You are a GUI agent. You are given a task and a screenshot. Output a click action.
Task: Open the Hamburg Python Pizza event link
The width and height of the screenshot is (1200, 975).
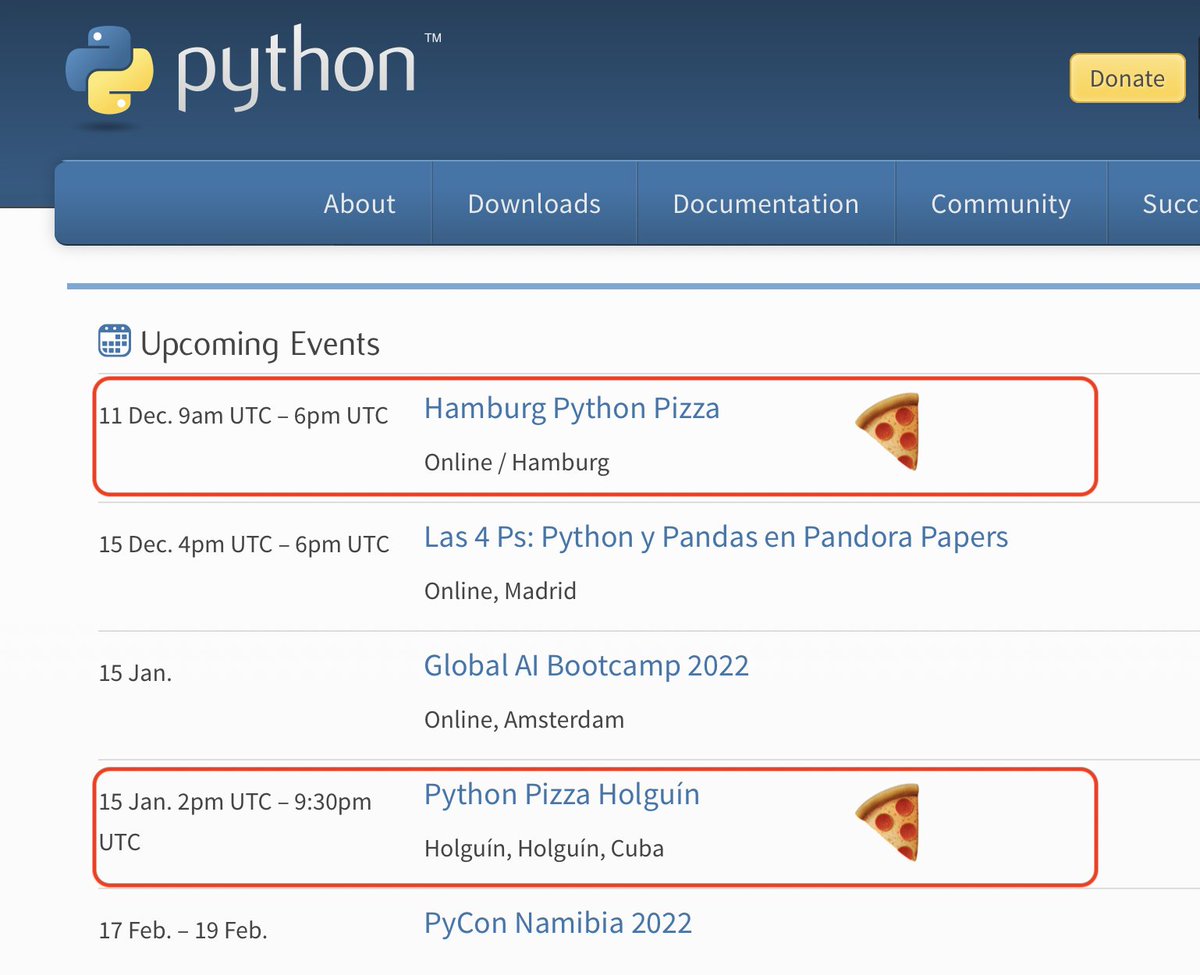click(571, 408)
